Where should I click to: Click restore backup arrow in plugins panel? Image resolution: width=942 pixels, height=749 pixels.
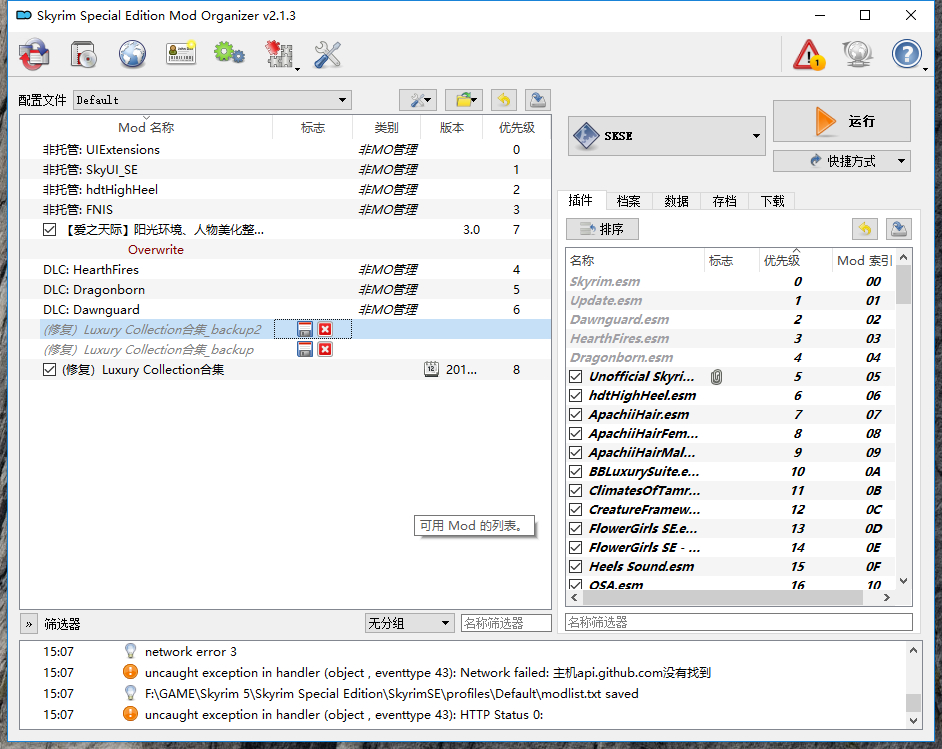(865, 229)
